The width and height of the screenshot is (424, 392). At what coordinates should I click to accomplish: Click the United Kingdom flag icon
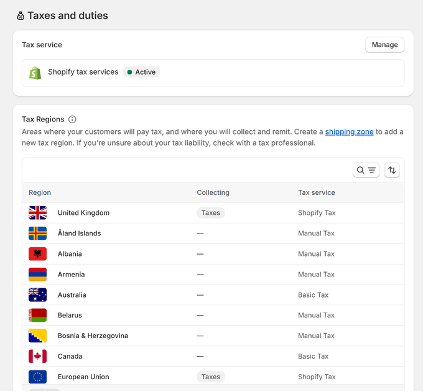(x=38, y=213)
